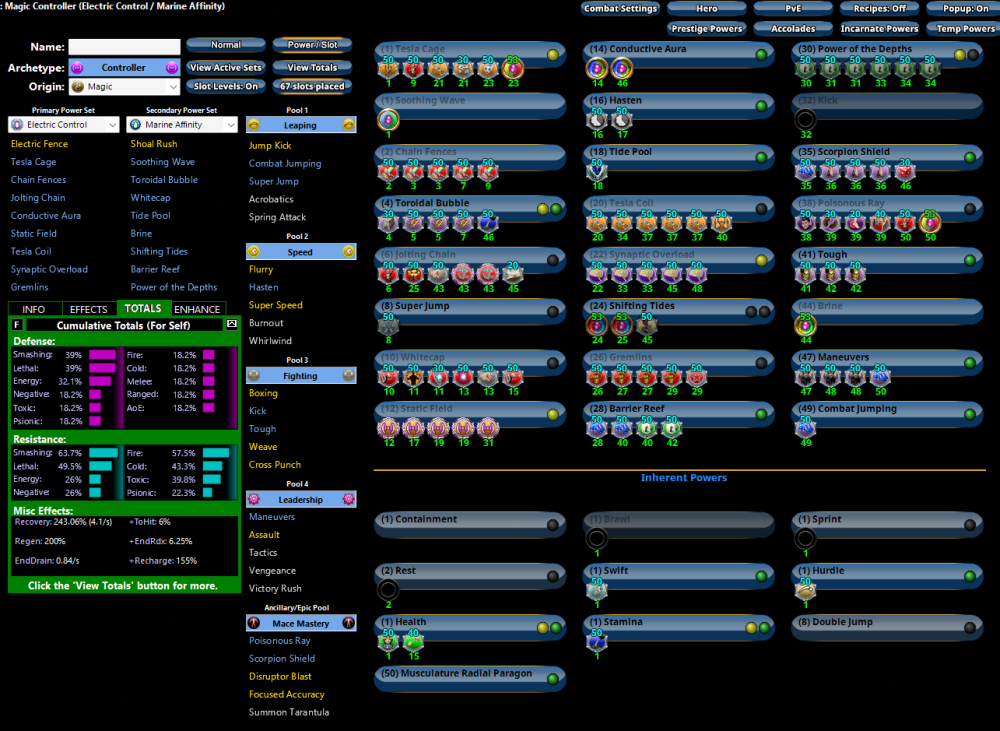The image size is (1000, 731).
Task: Click the empty enhancement slot under Kick (32)
Action: [x=805, y=120]
